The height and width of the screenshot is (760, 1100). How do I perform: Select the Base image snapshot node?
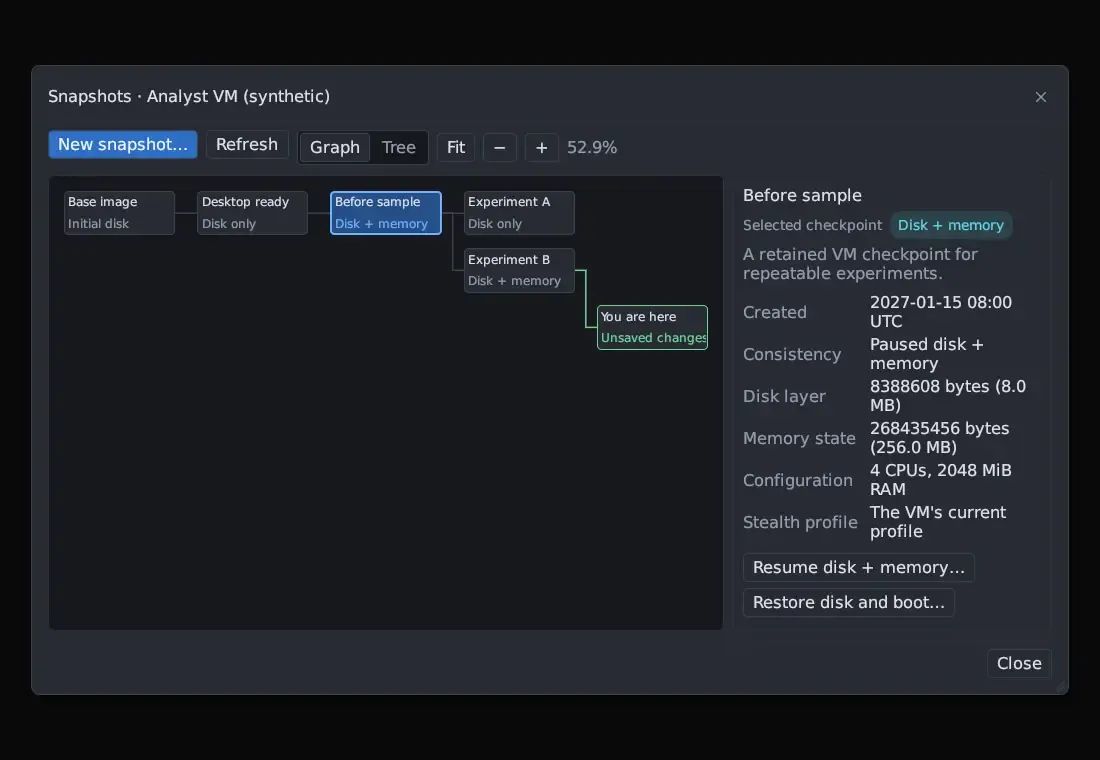pos(119,213)
